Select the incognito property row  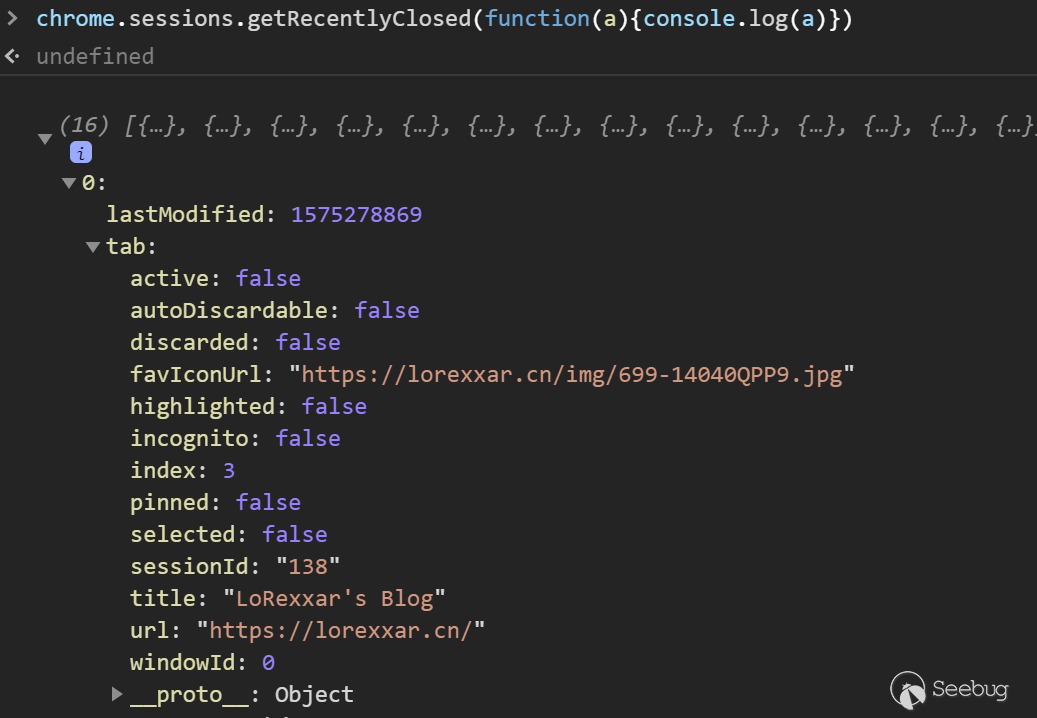click(x=235, y=438)
